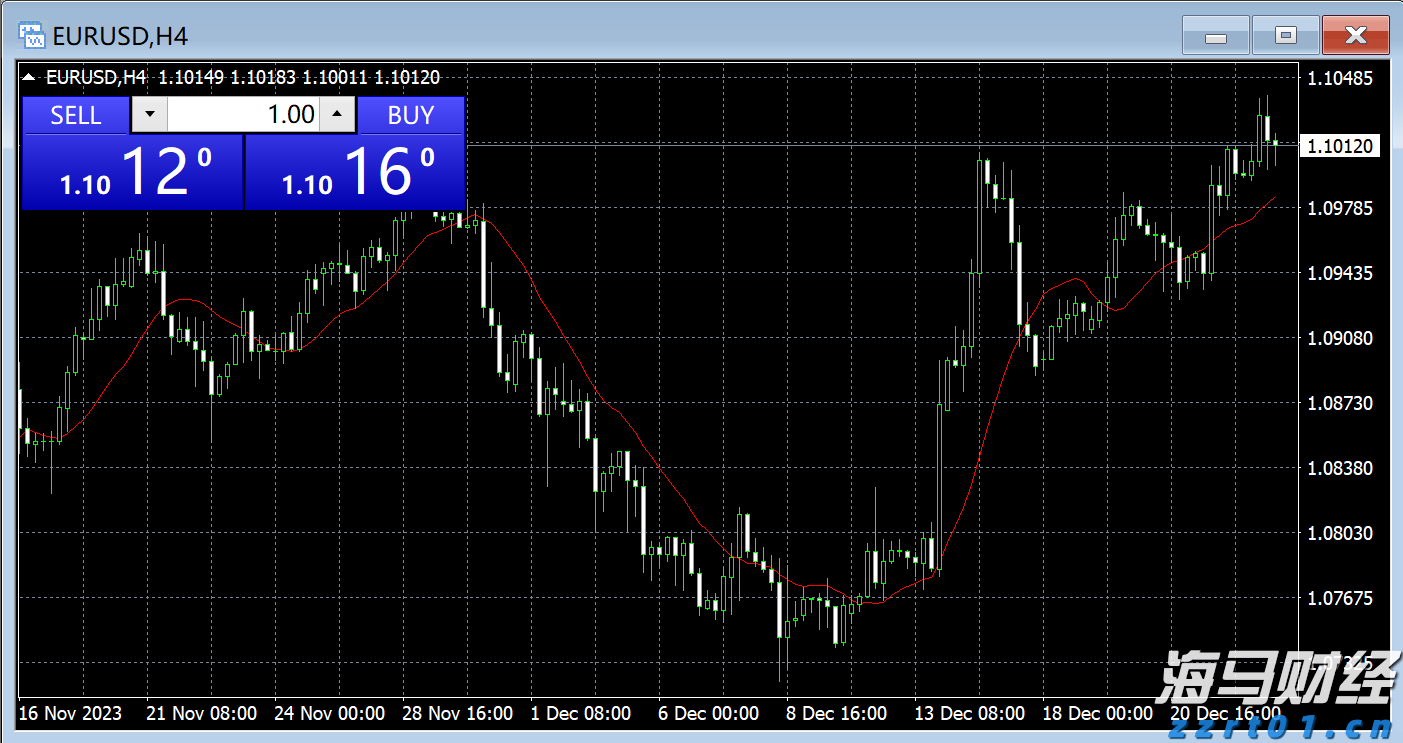Increase lot volume with the up arrow
1403x743 pixels.
point(337,115)
